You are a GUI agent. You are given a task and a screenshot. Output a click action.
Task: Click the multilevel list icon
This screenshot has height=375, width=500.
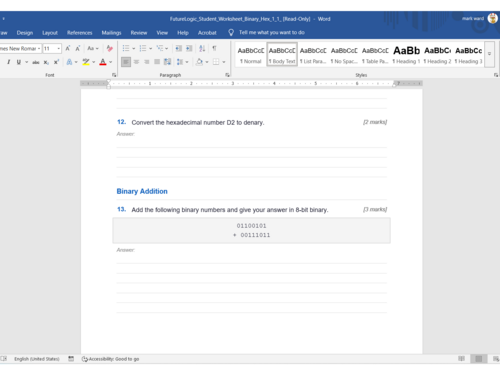(x=160, y=48)
